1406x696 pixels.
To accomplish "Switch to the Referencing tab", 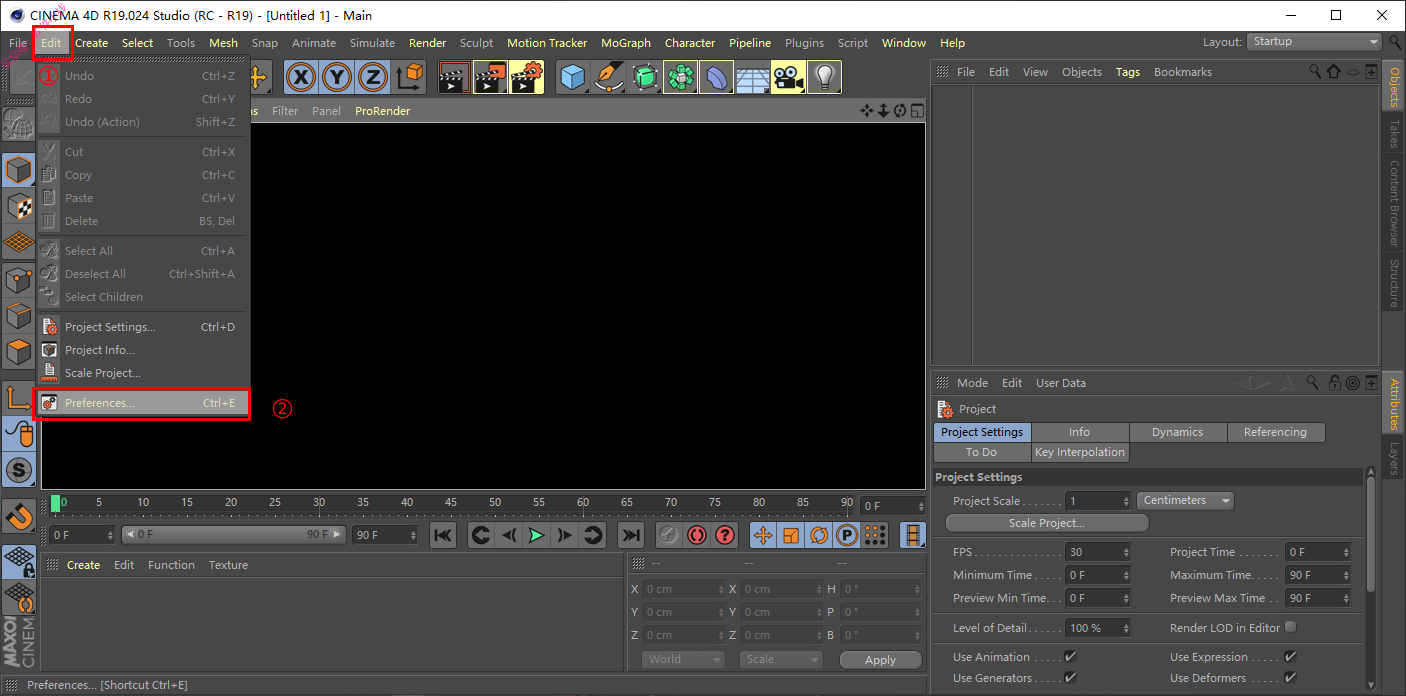I will tap(1275, 432).
